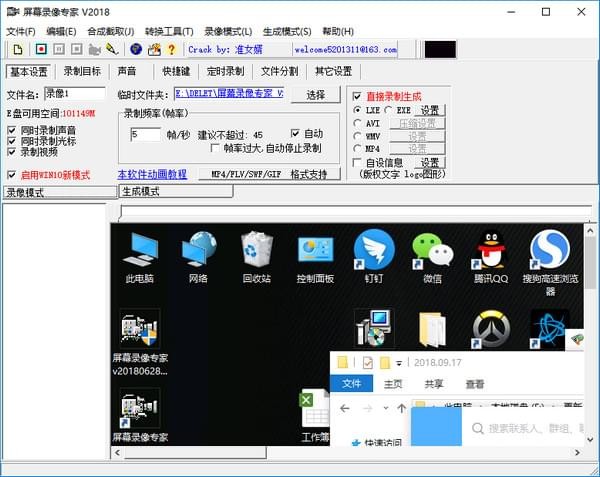Open the 录像模式(L) menu

[x=228, y=31]
